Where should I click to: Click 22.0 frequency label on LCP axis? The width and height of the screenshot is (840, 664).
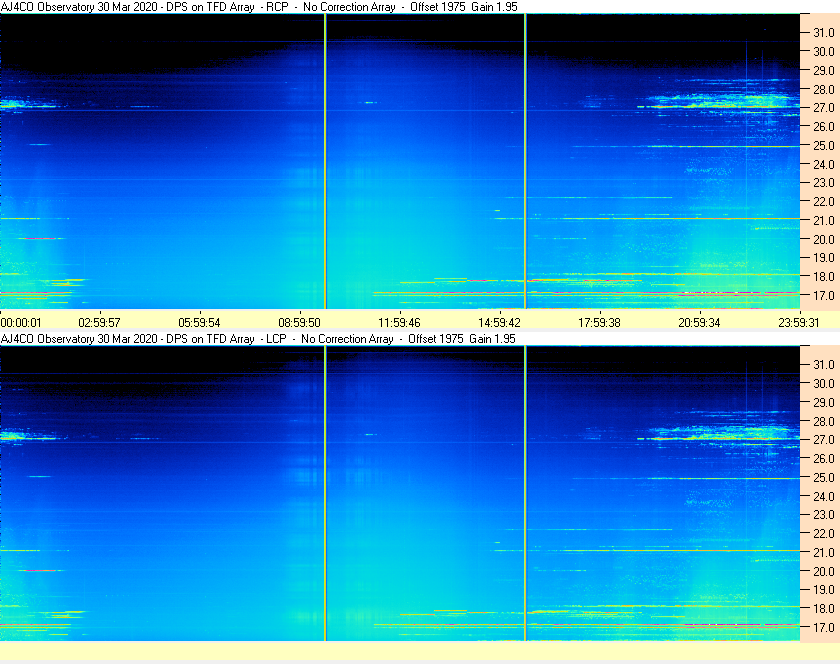click(824, 533)
